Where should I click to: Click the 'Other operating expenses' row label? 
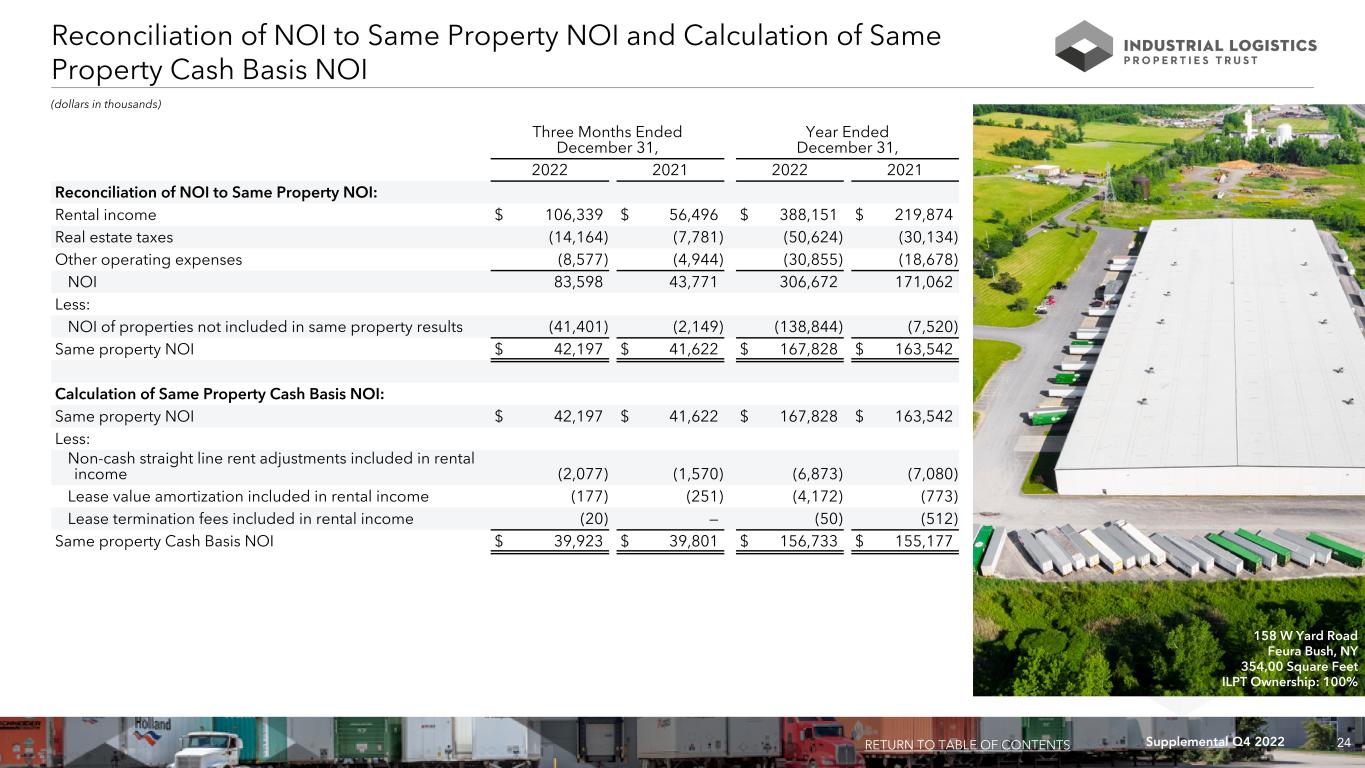click(x=148, y=259)
